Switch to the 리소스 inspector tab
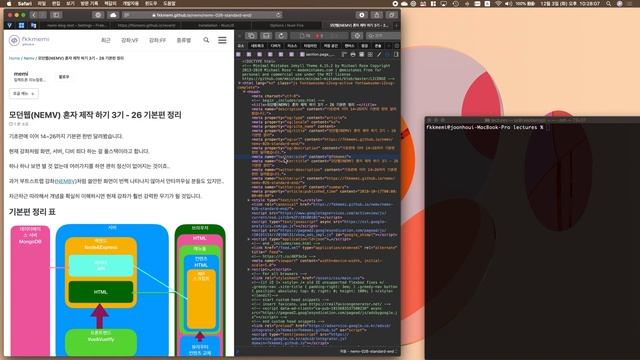 pyautogui.click(x=292, y=46)
